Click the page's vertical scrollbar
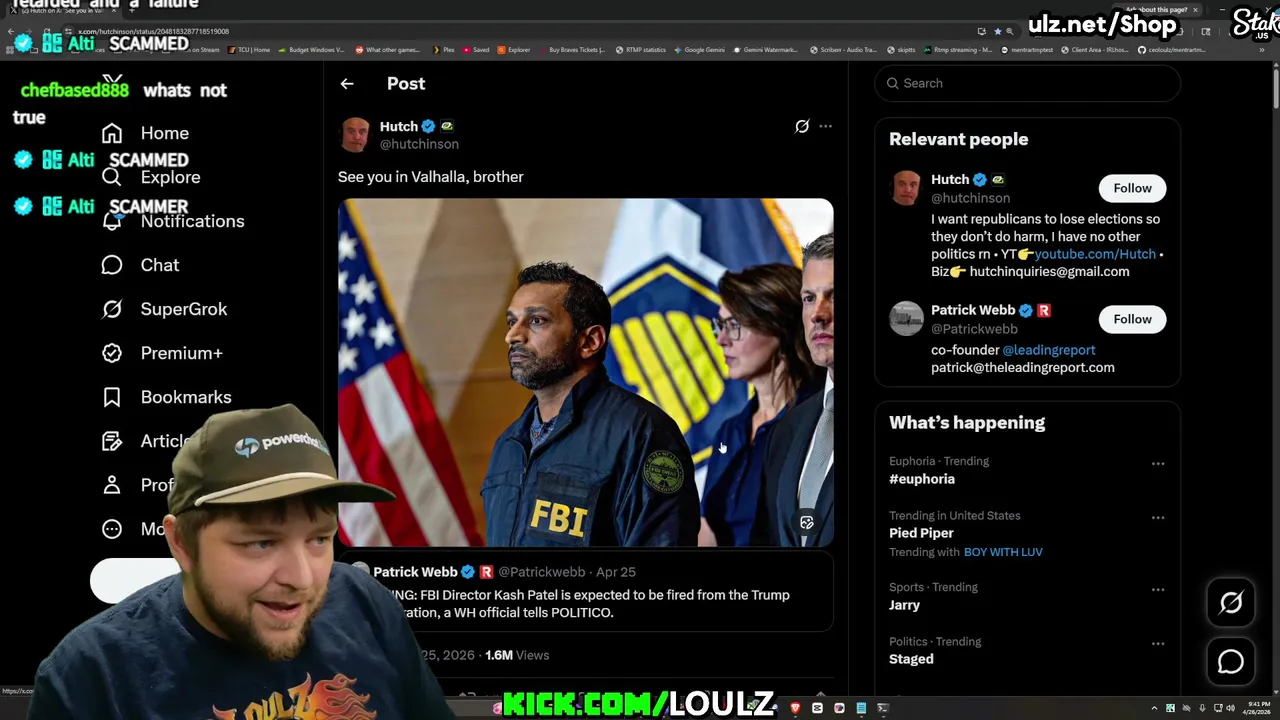Screen dimensions: 1280x720 1275,90
